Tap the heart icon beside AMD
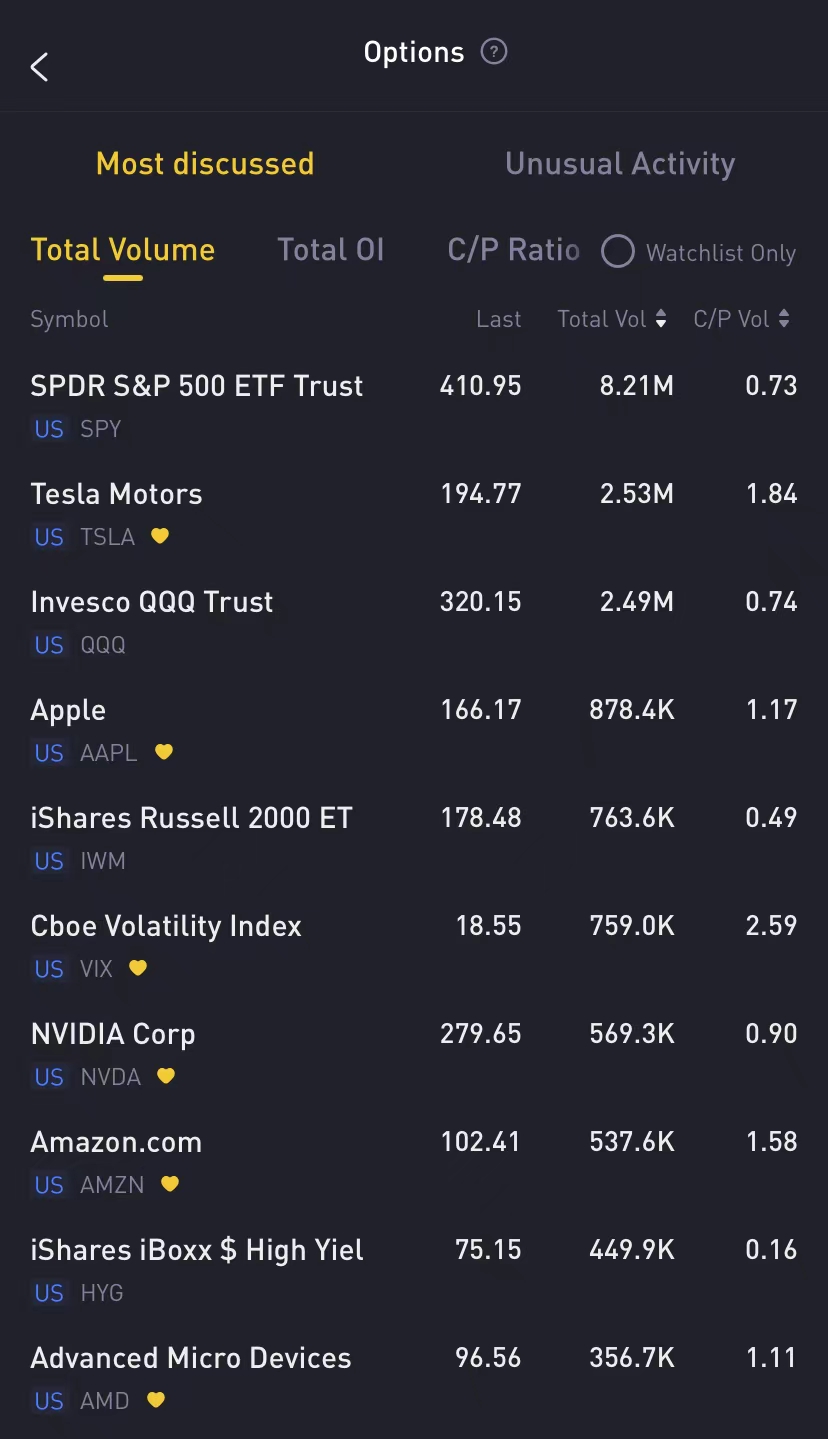 click(156, 1401)
